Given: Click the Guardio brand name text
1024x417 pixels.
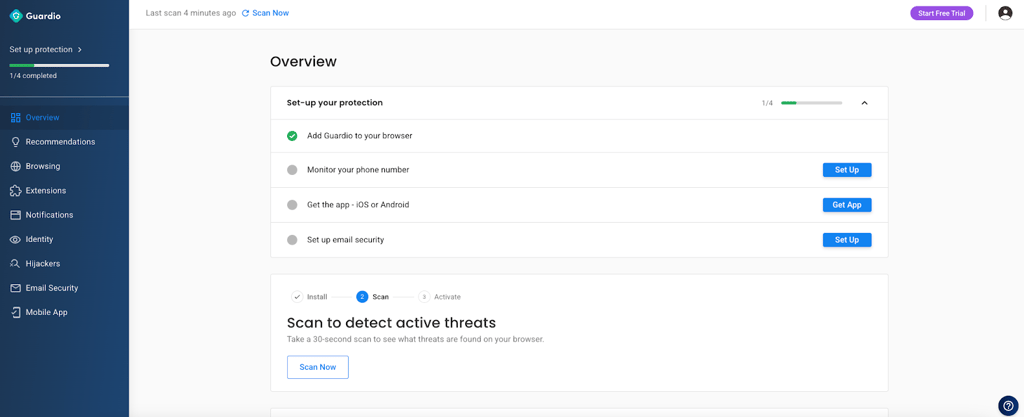Looking at the screenshot, I should [x=43, y=16].
